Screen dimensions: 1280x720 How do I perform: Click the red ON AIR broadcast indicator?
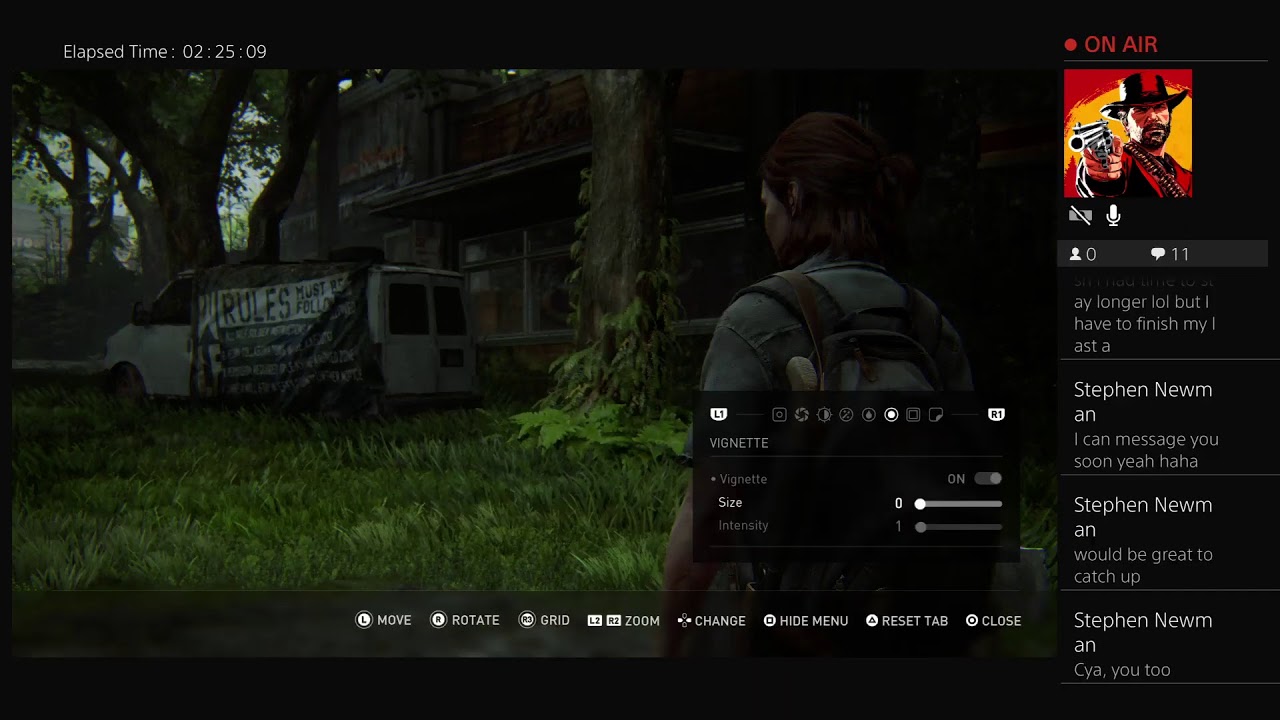(x=1111, y=45)
